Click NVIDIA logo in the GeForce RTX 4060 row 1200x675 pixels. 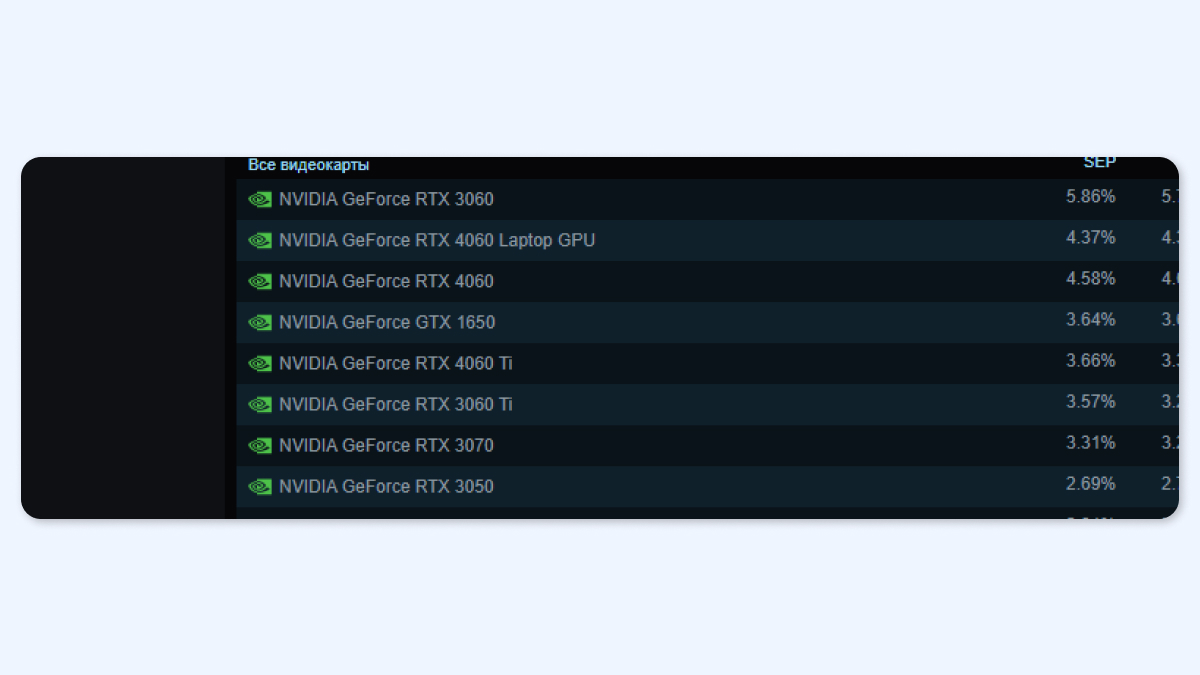click(x=260, y=281)
